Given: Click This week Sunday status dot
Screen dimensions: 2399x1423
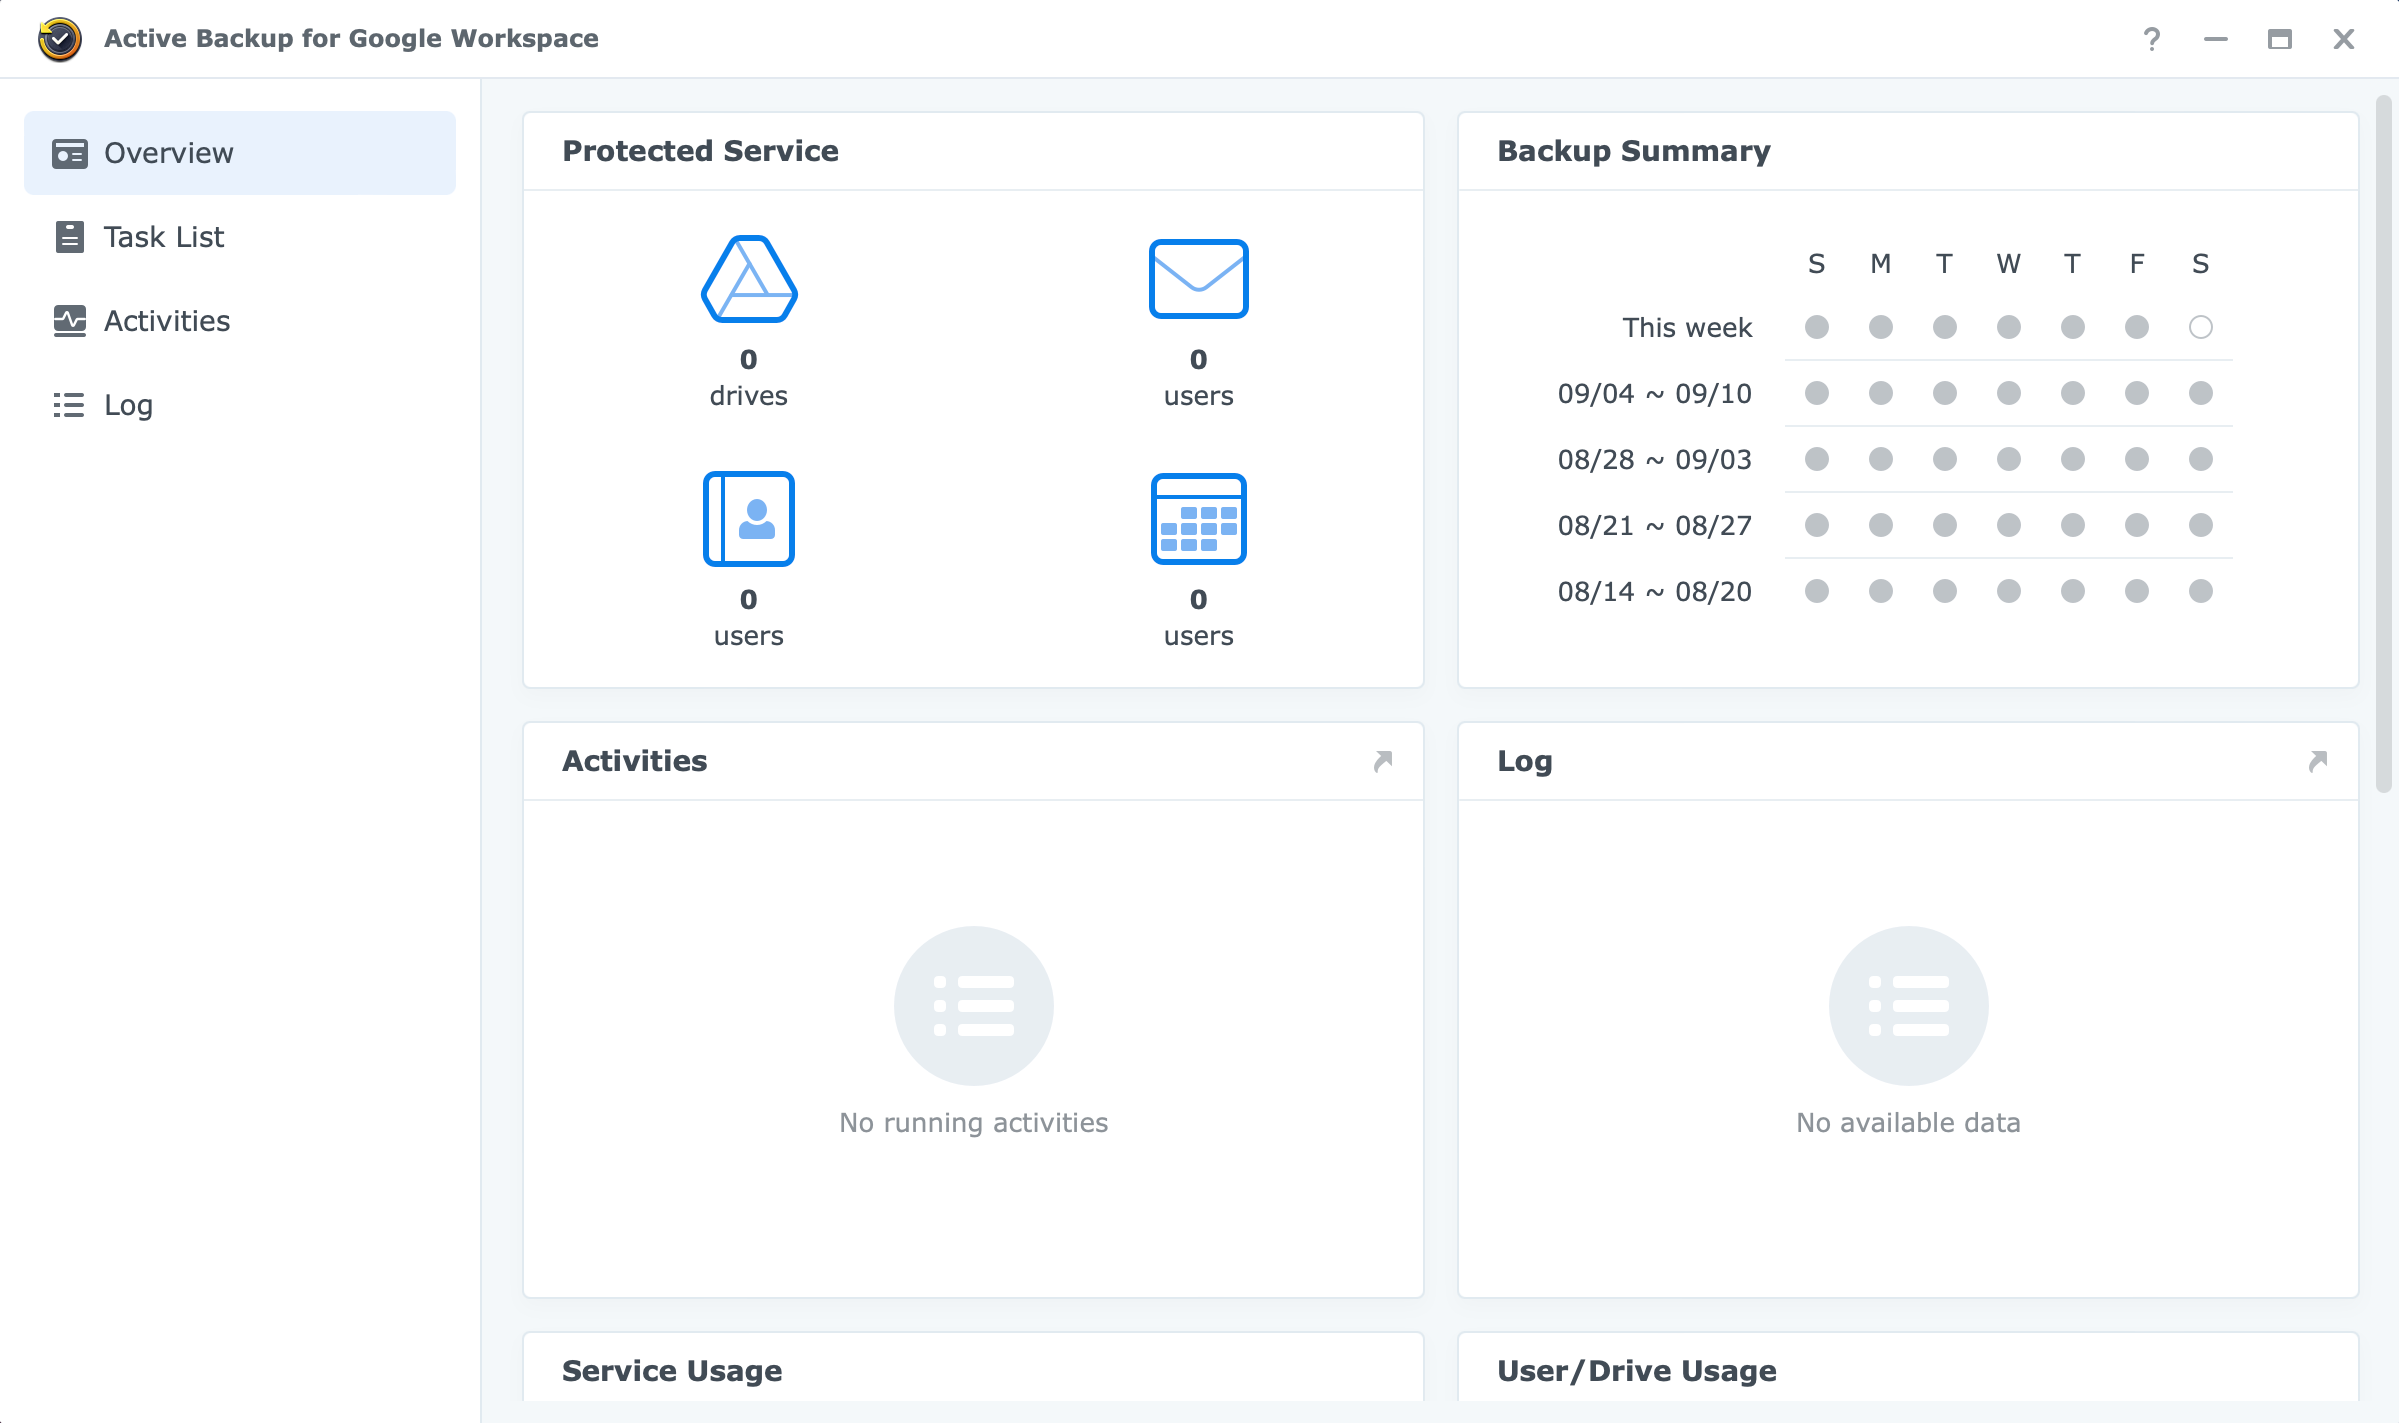Looking at the screenshot, I should pos(1817,327).
